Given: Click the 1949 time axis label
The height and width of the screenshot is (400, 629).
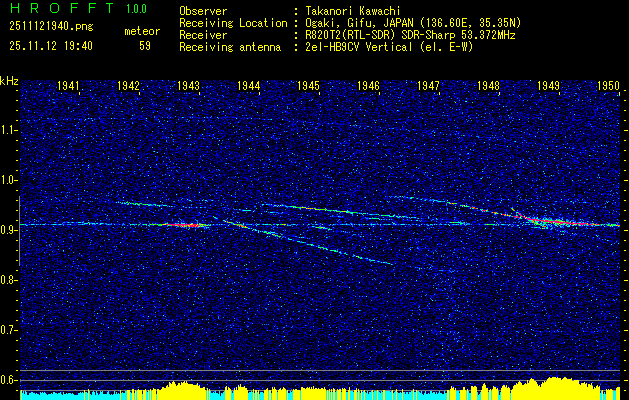Looking at the screenshot, I should point(549,85).
